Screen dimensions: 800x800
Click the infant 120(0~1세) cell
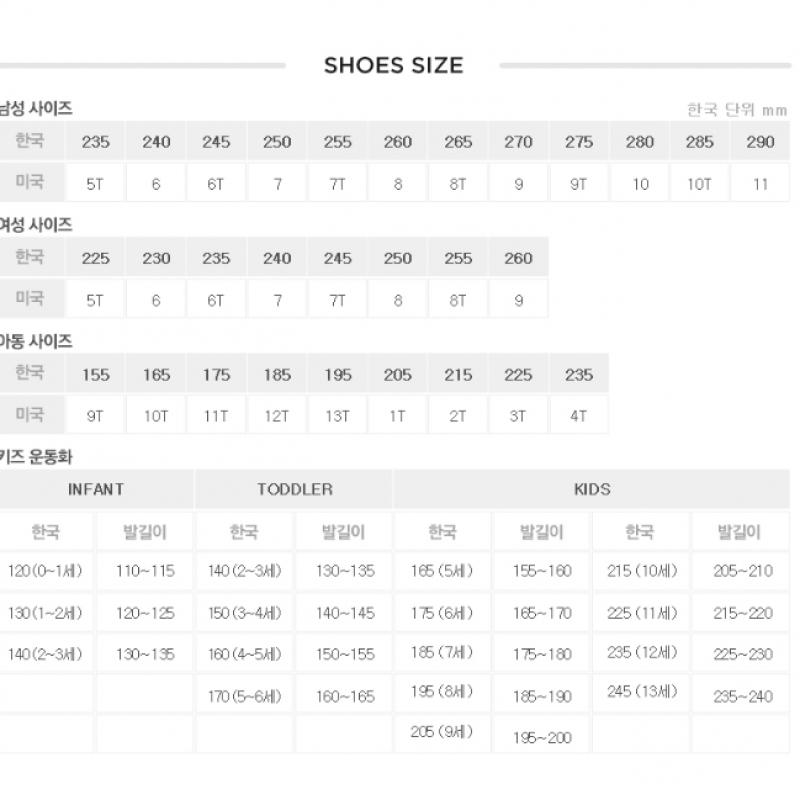(47, 571)
